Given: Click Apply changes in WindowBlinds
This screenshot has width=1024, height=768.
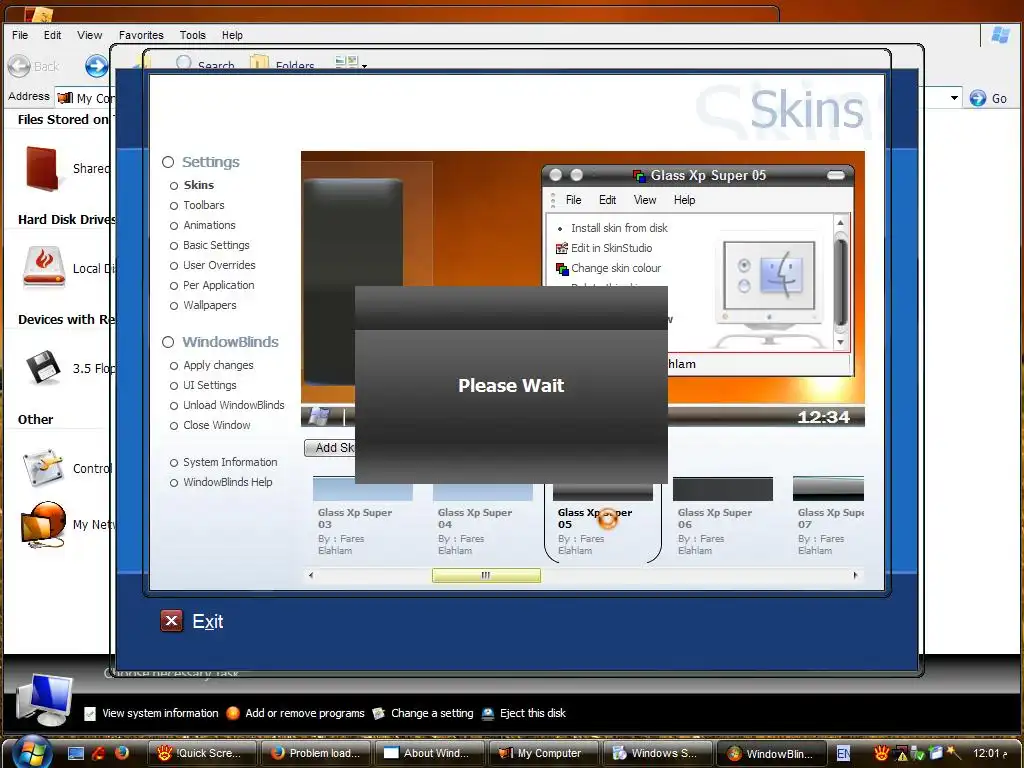Looking at the screenshot, I should 218,366.
